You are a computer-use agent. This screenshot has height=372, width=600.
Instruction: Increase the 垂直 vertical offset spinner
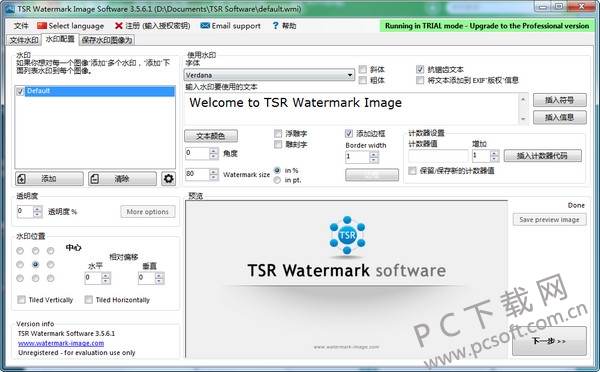(x=160, y=276)
